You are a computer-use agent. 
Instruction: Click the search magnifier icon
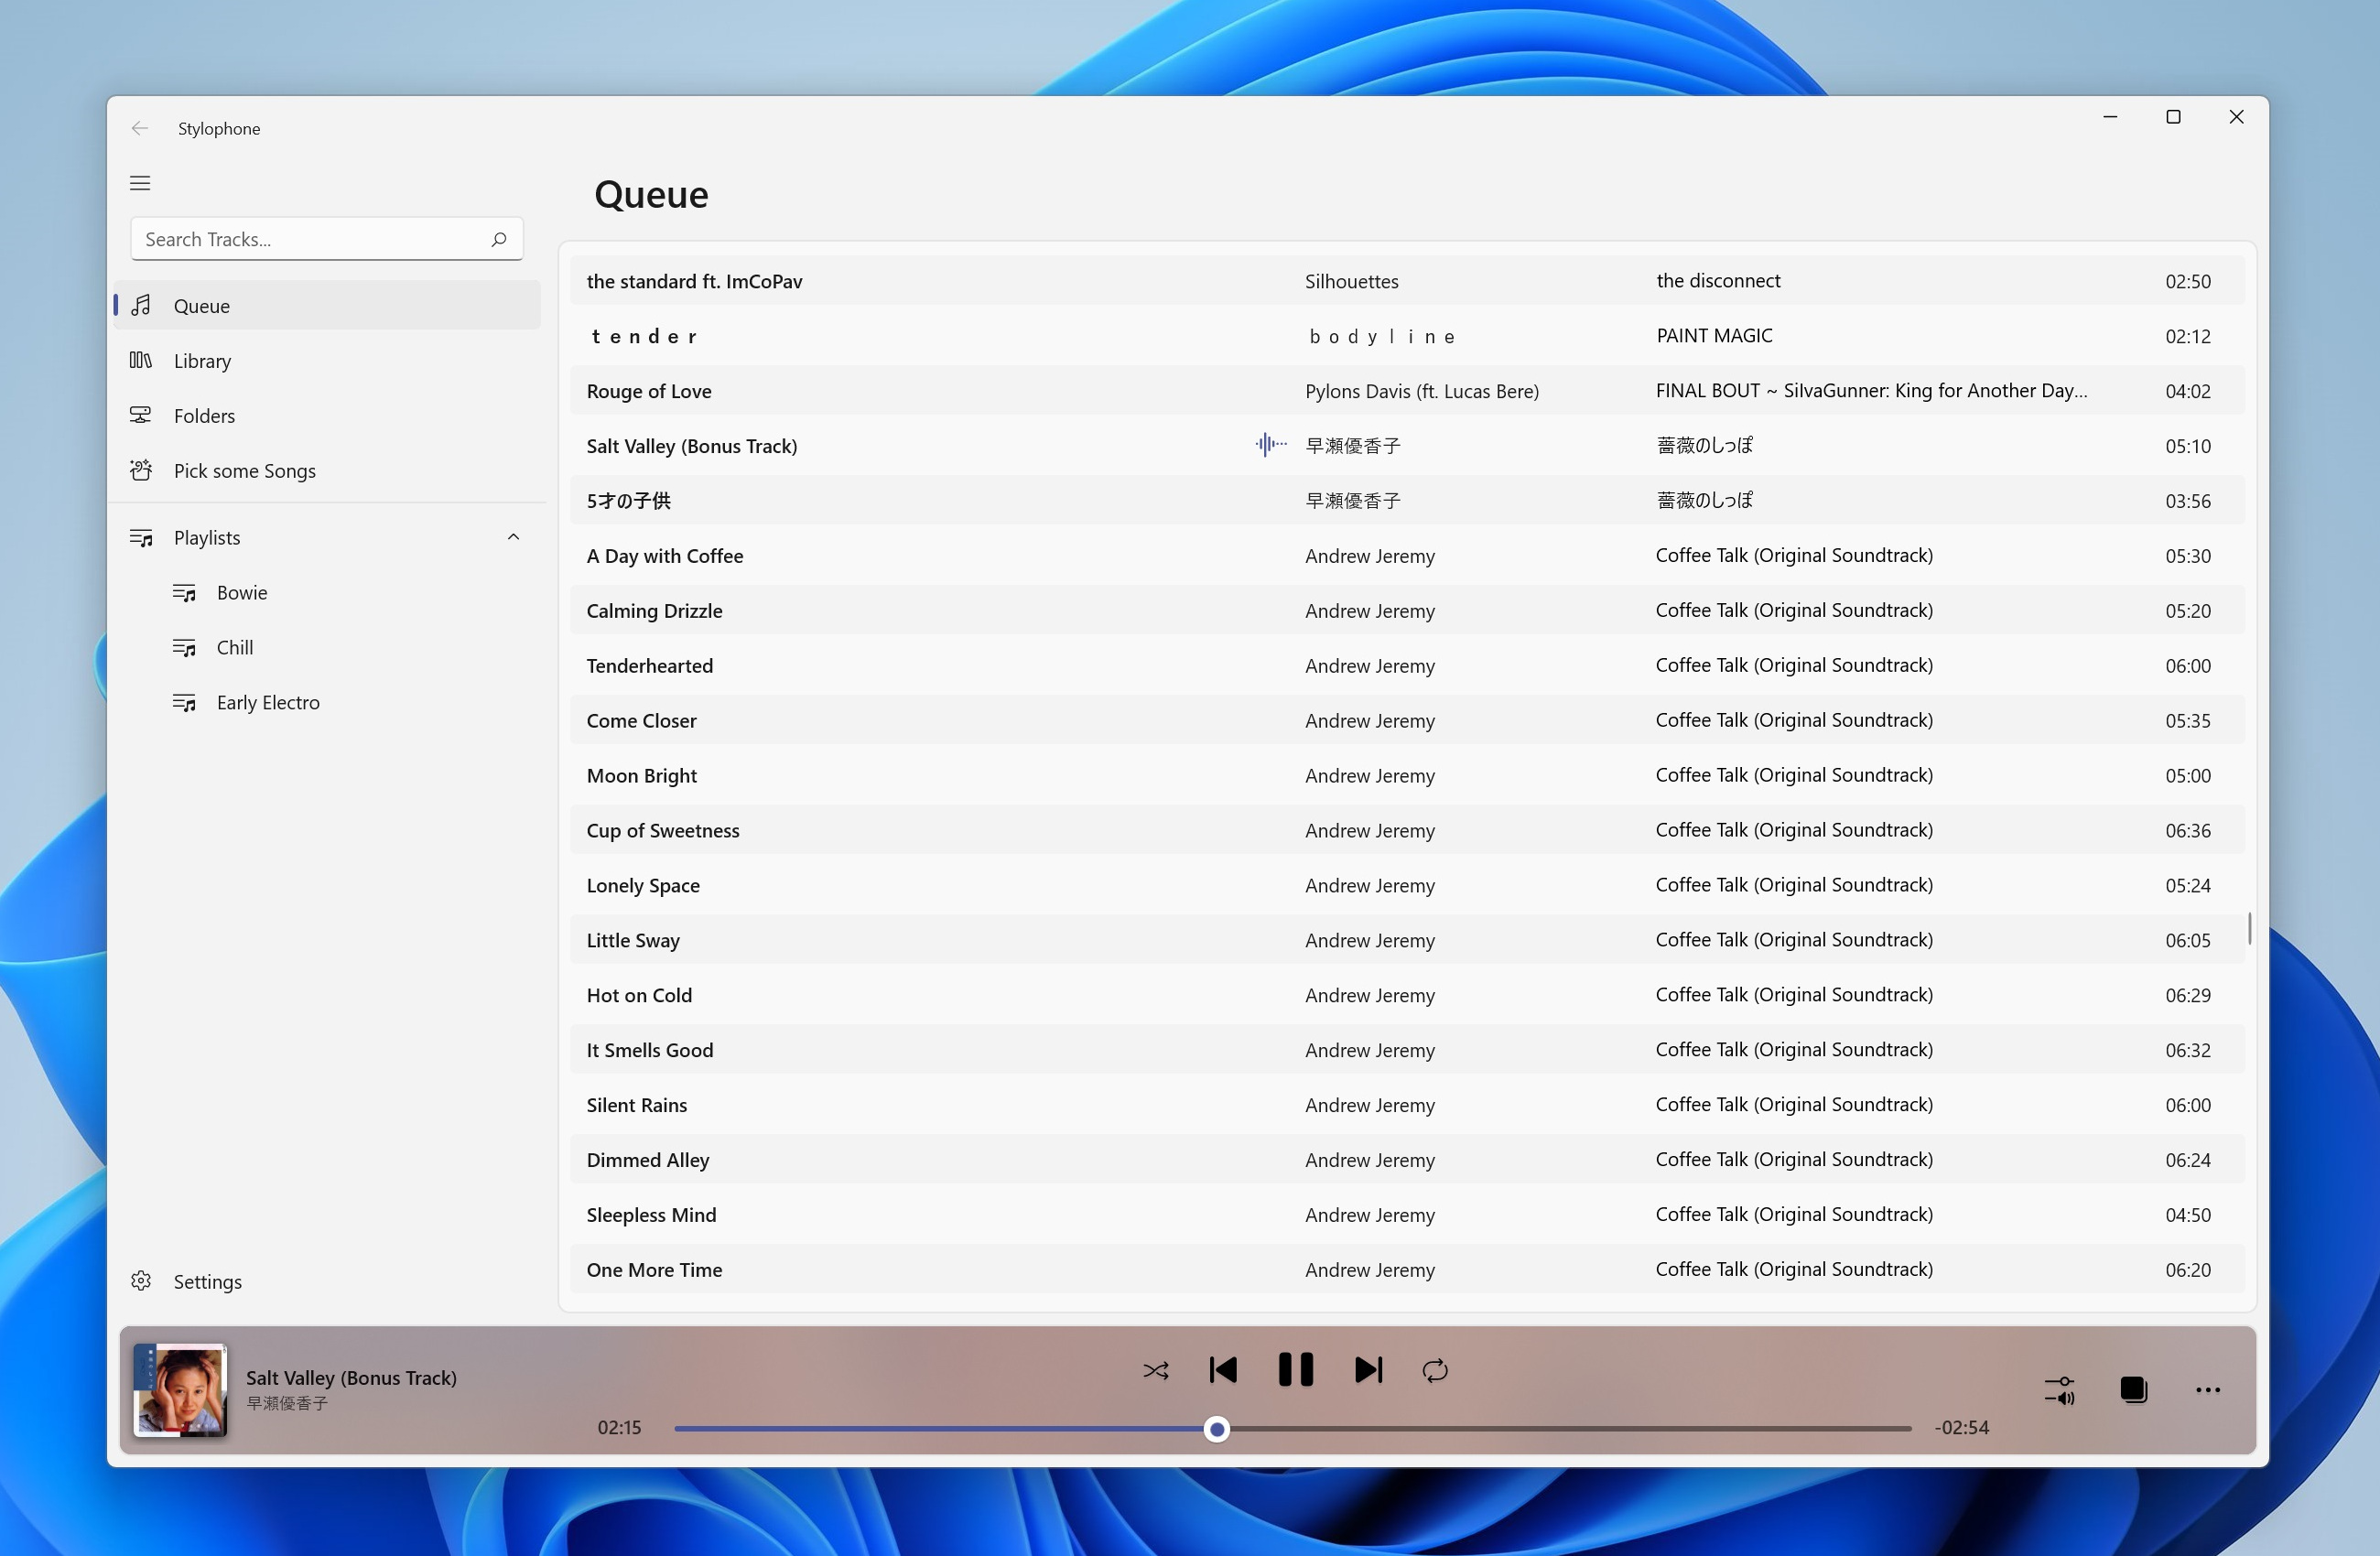(499, 239)
